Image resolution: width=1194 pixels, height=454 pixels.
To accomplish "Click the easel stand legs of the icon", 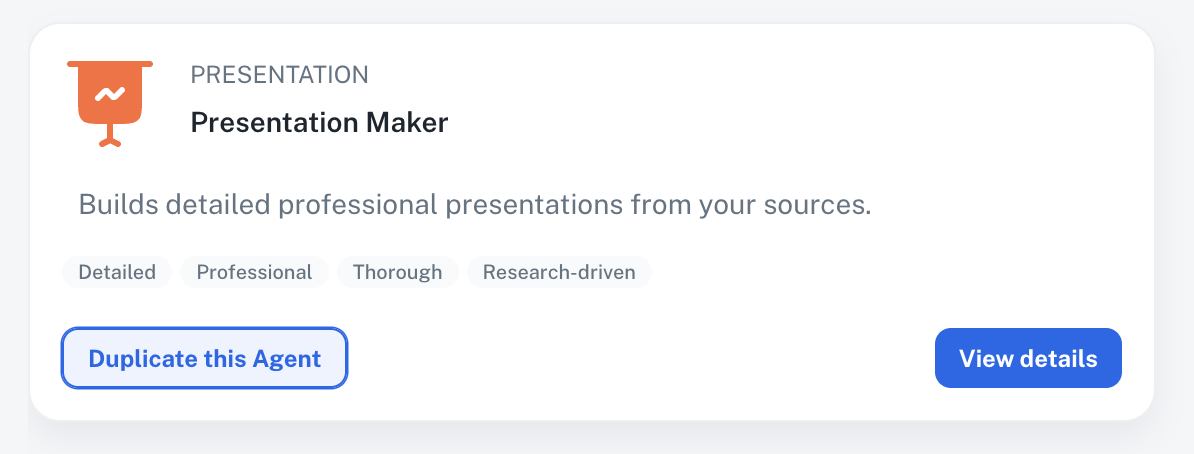I will pos(110,141).
